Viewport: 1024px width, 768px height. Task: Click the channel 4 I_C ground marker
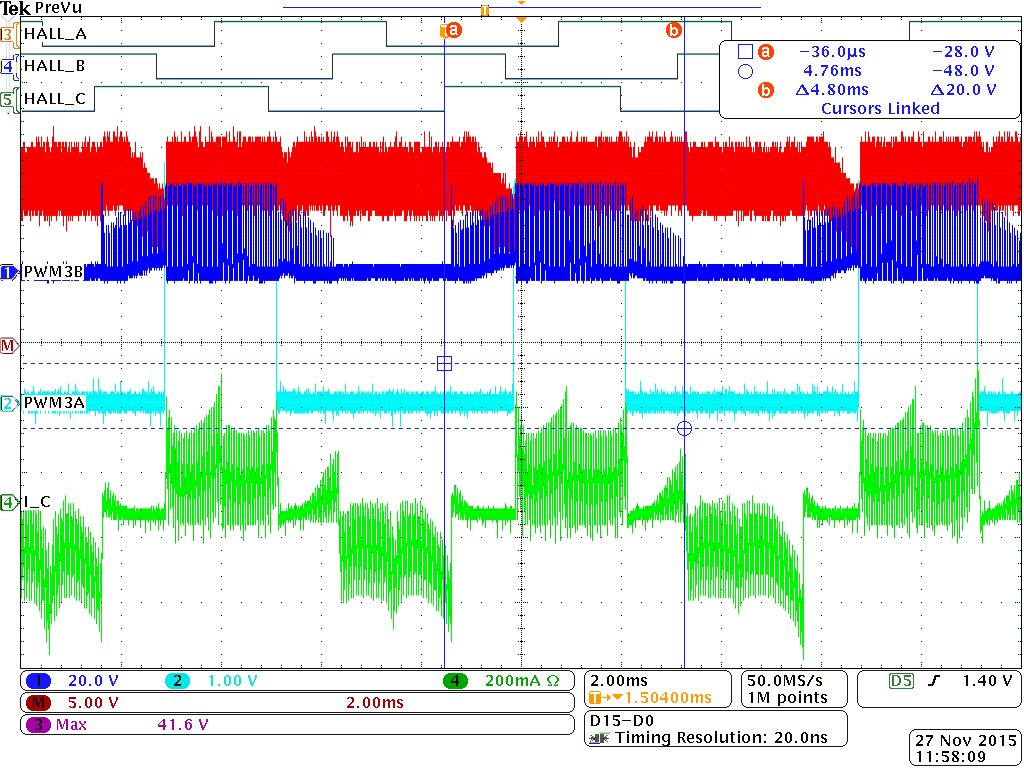9,502
